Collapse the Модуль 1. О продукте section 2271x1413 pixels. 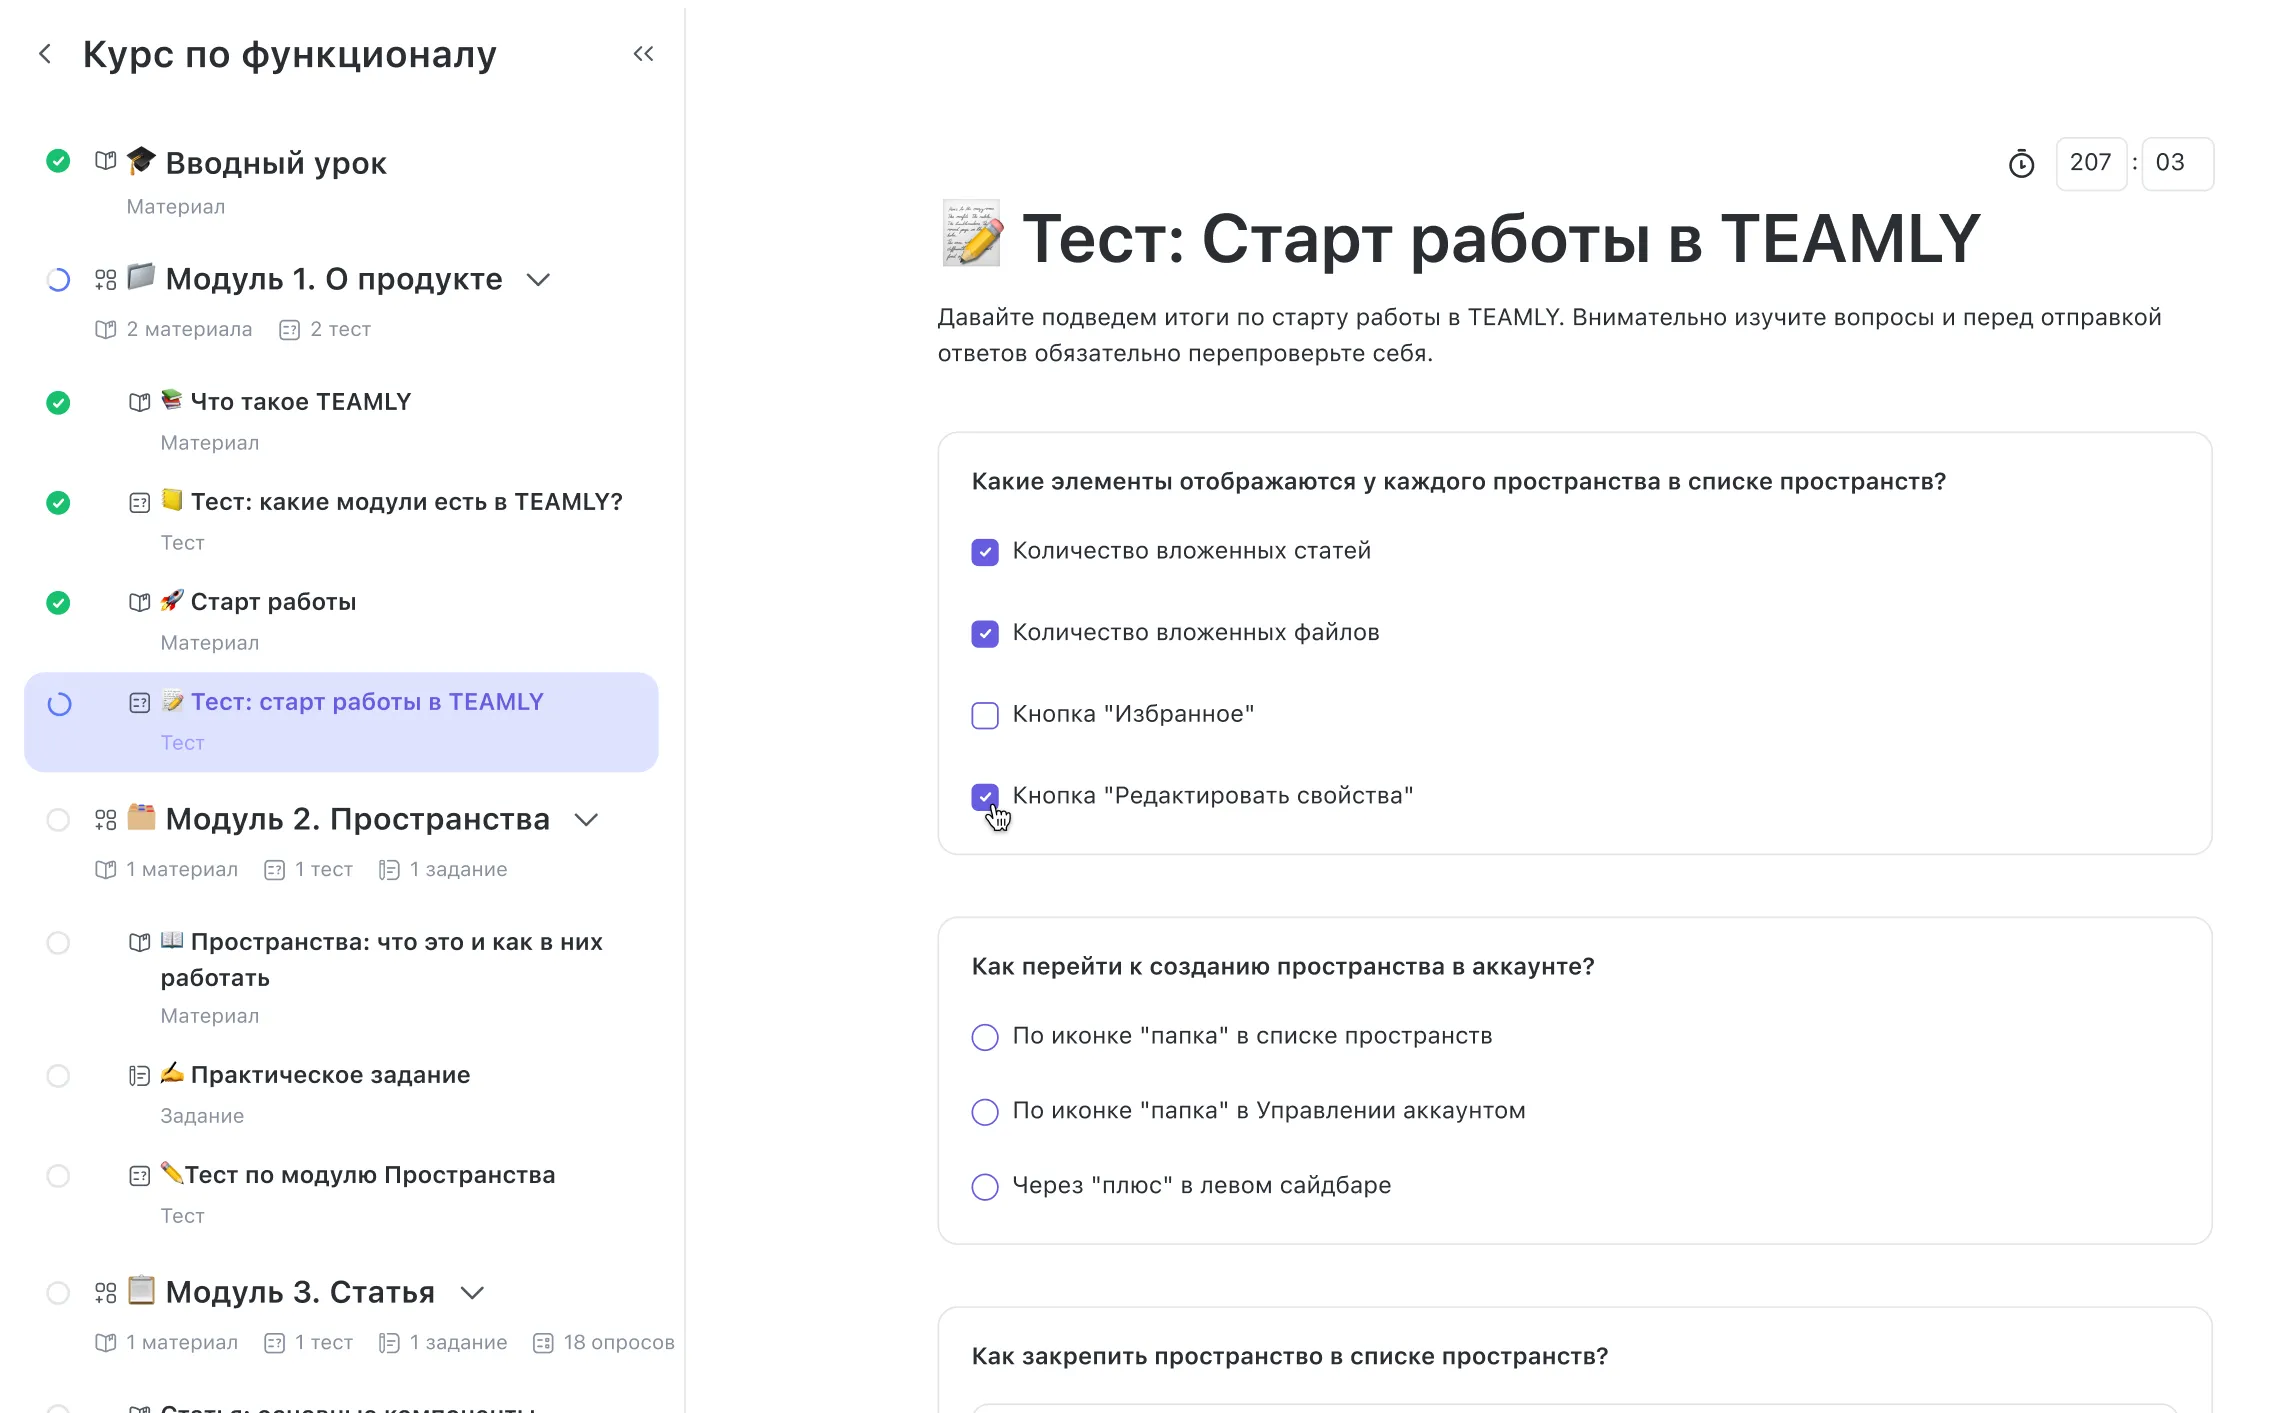click(x=538, y=280)
